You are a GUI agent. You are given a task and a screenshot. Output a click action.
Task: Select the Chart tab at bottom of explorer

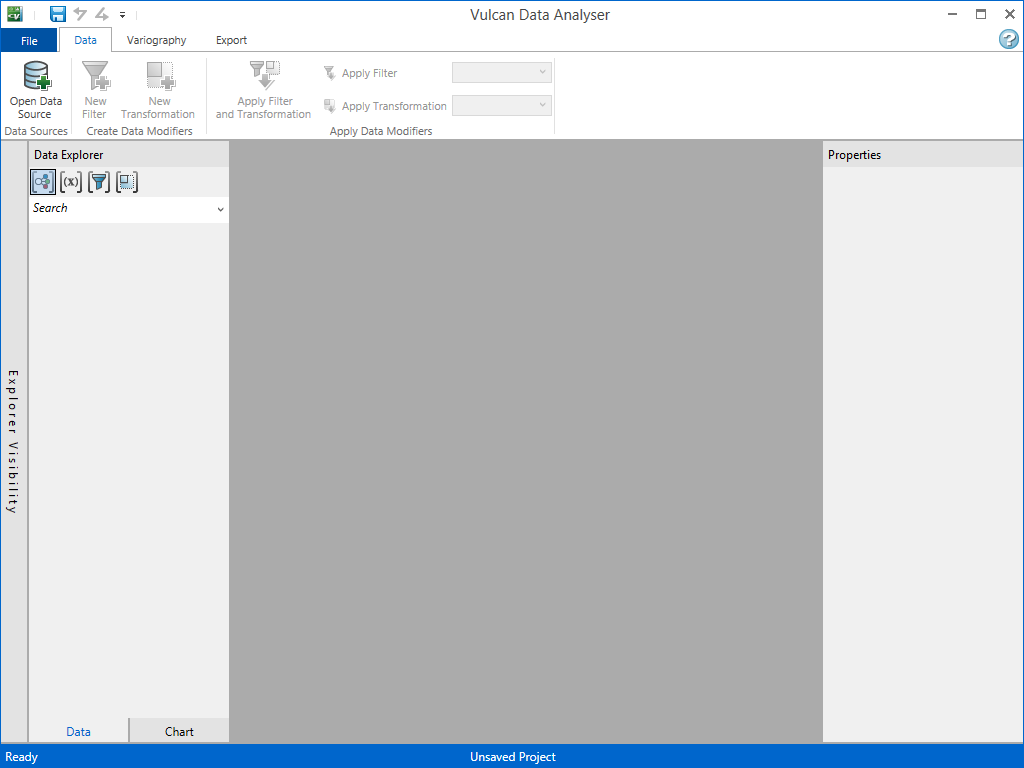click(x=179, y=731)
